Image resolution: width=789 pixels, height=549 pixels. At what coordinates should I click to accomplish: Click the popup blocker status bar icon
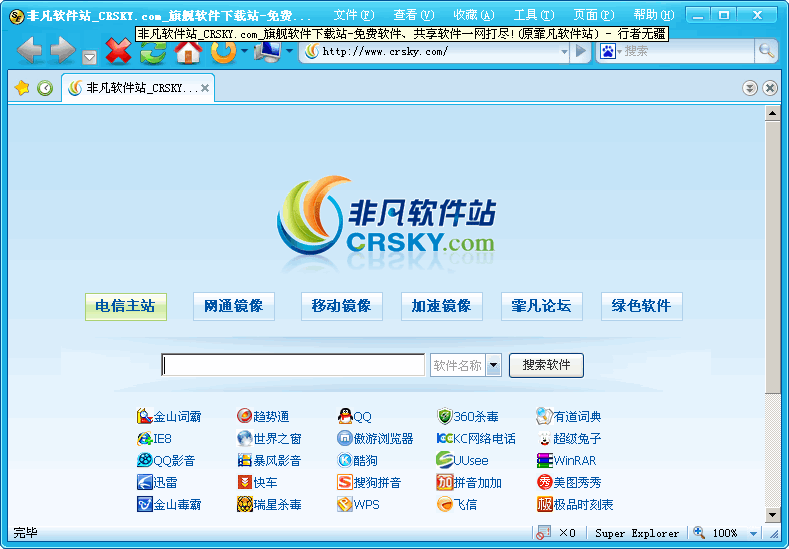(543, 533)
